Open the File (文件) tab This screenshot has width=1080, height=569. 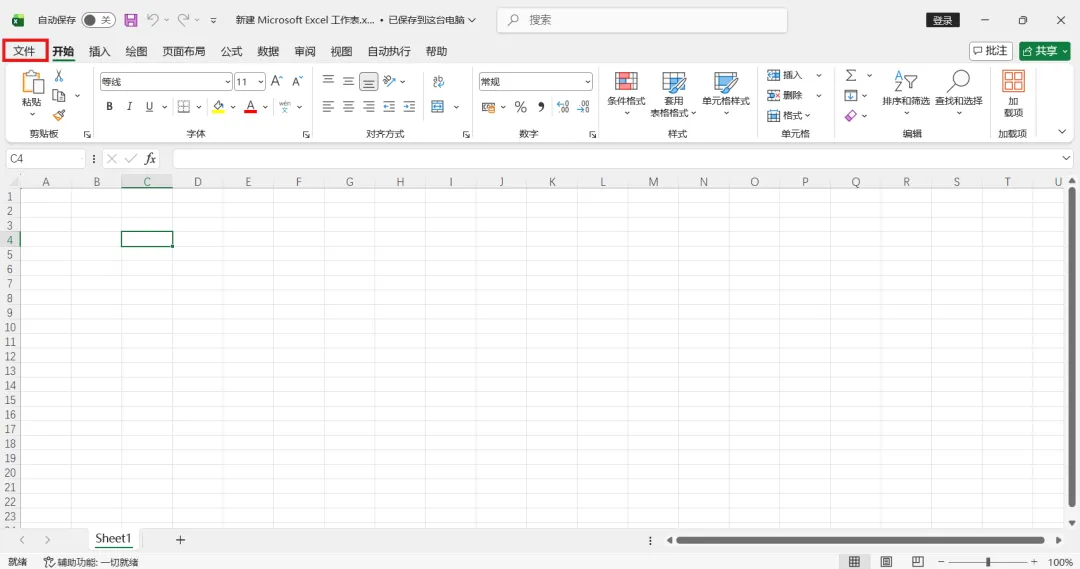click(x=24, y=51)
